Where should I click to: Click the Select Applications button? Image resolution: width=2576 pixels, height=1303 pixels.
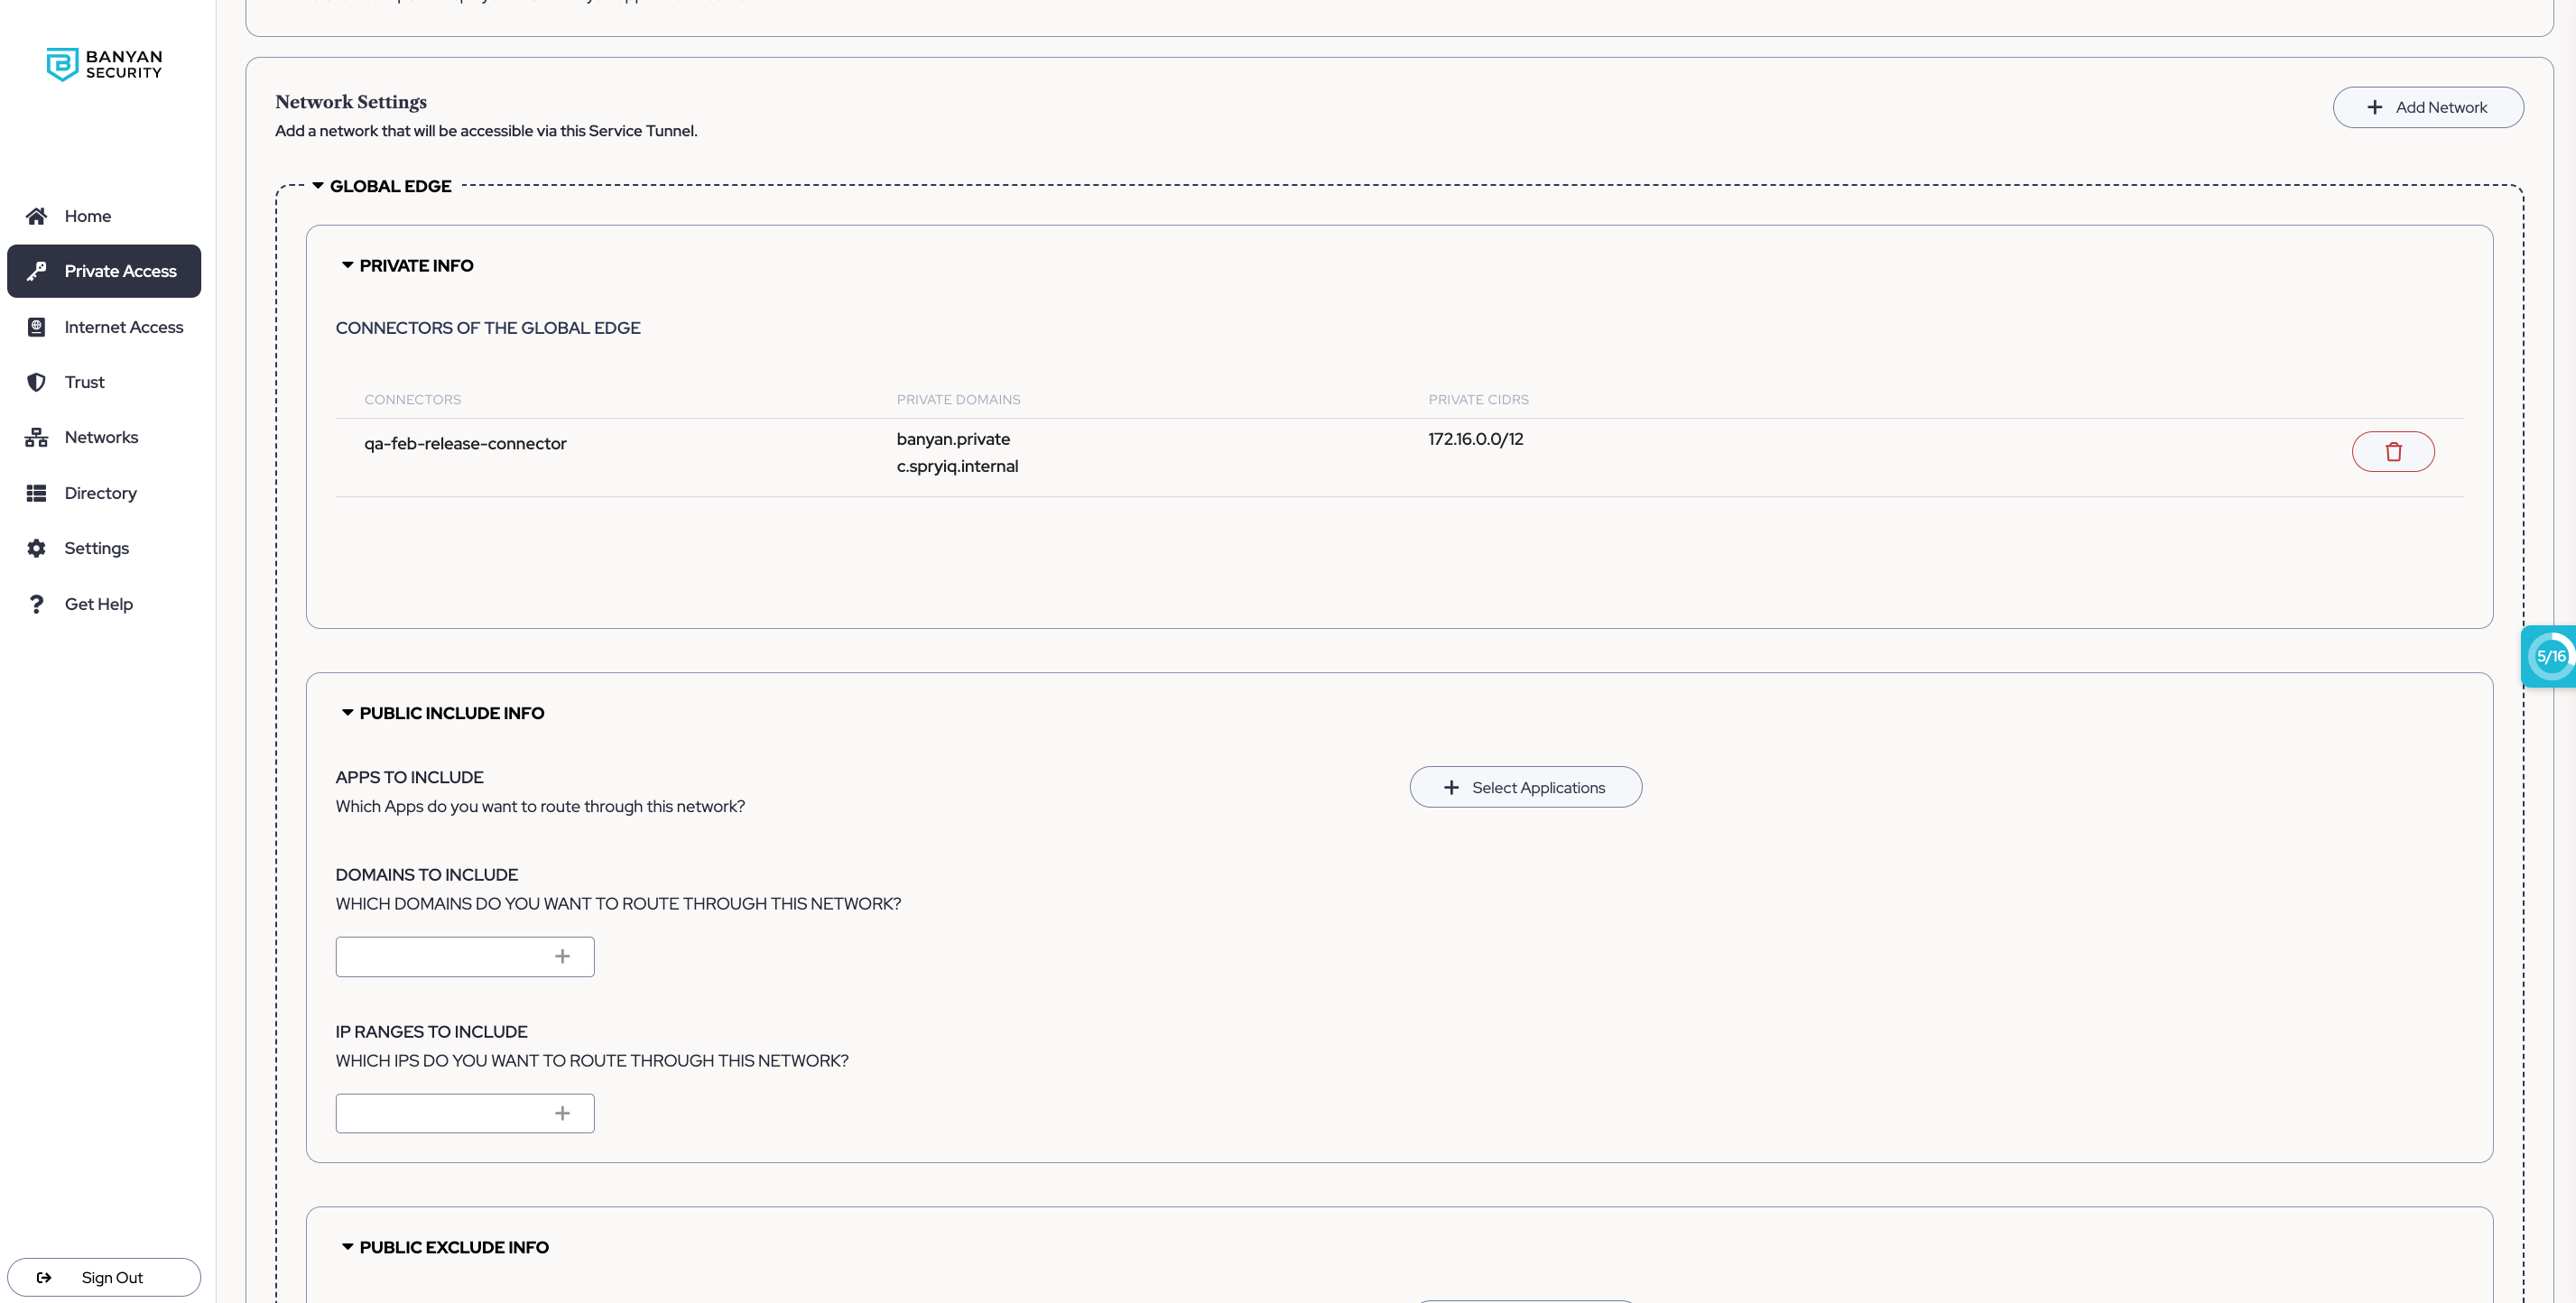[1525, 787]
